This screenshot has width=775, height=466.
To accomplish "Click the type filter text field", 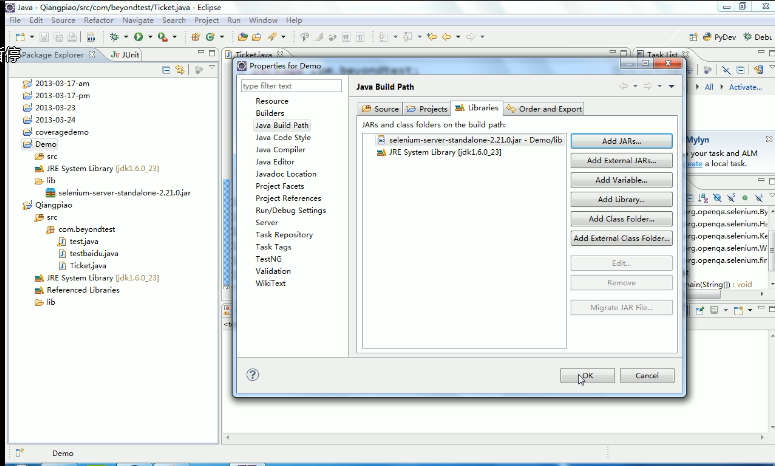I will 291,86.
